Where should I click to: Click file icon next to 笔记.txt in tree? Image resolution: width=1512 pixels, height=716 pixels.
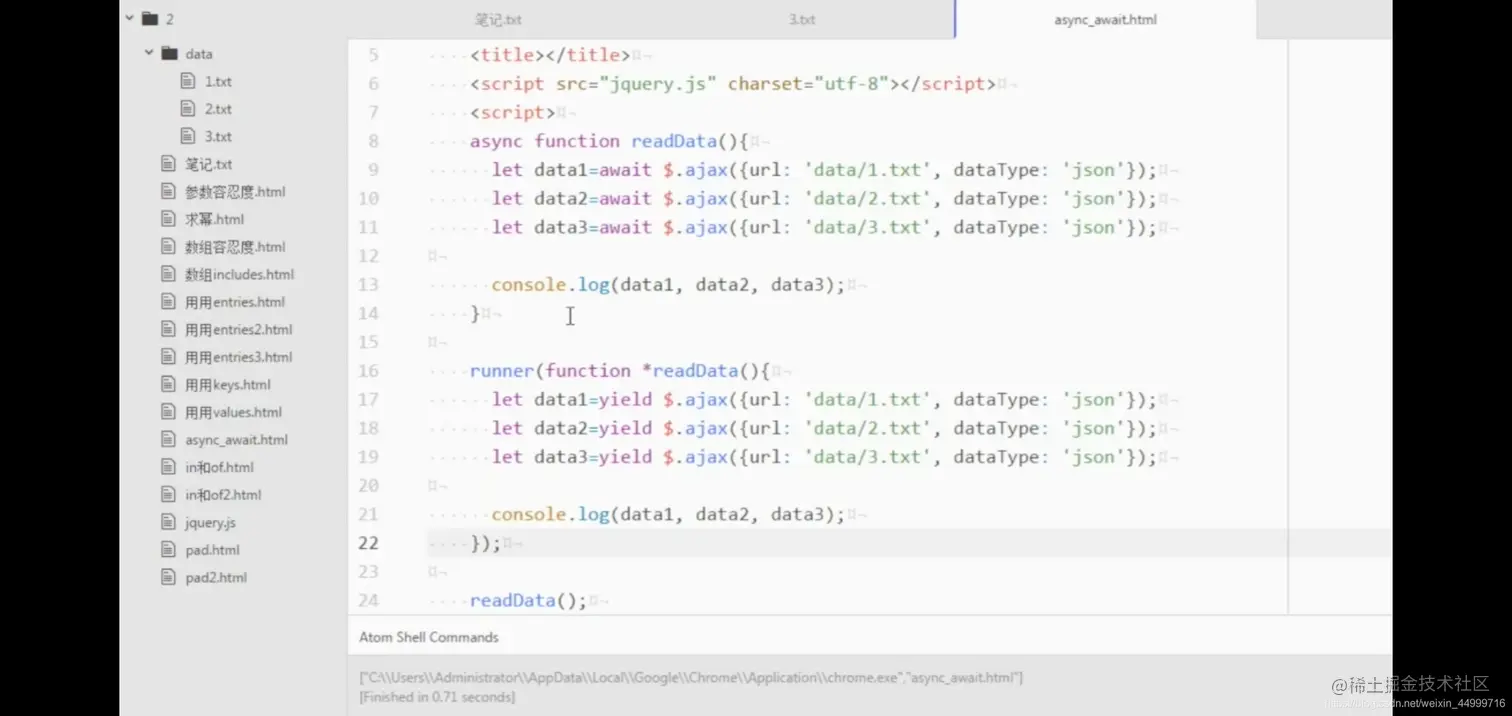tap(167, 164)
